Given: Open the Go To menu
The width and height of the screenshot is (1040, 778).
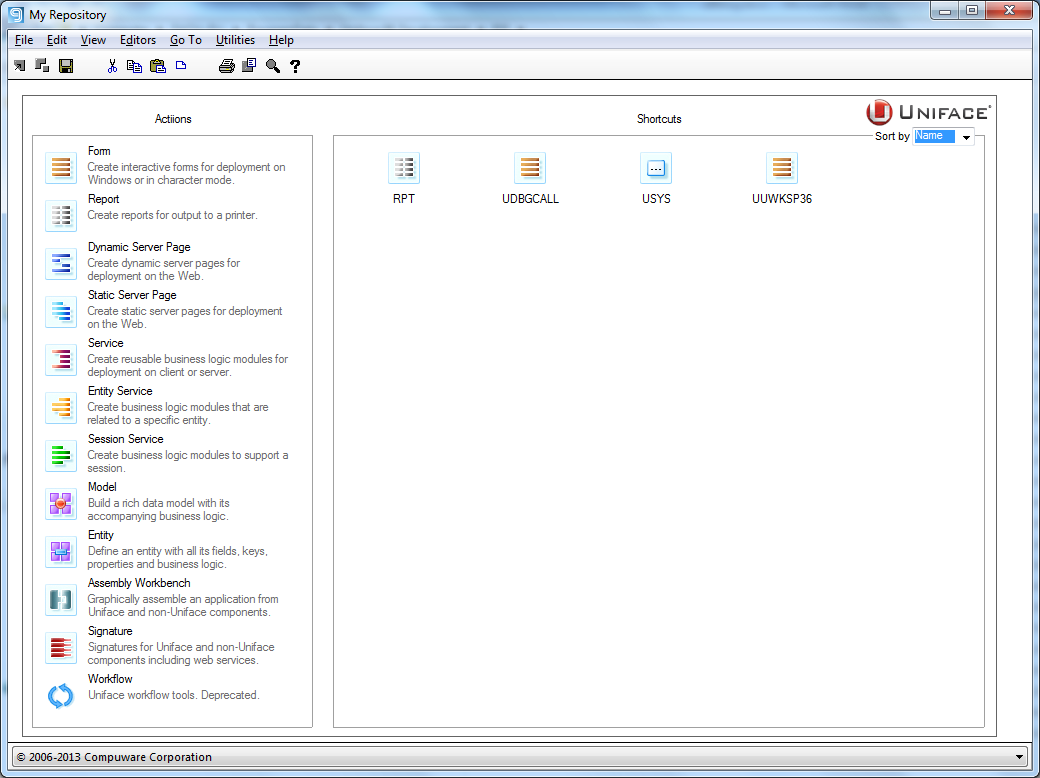Looking at the screenshot, I should [x=186, y=40].
